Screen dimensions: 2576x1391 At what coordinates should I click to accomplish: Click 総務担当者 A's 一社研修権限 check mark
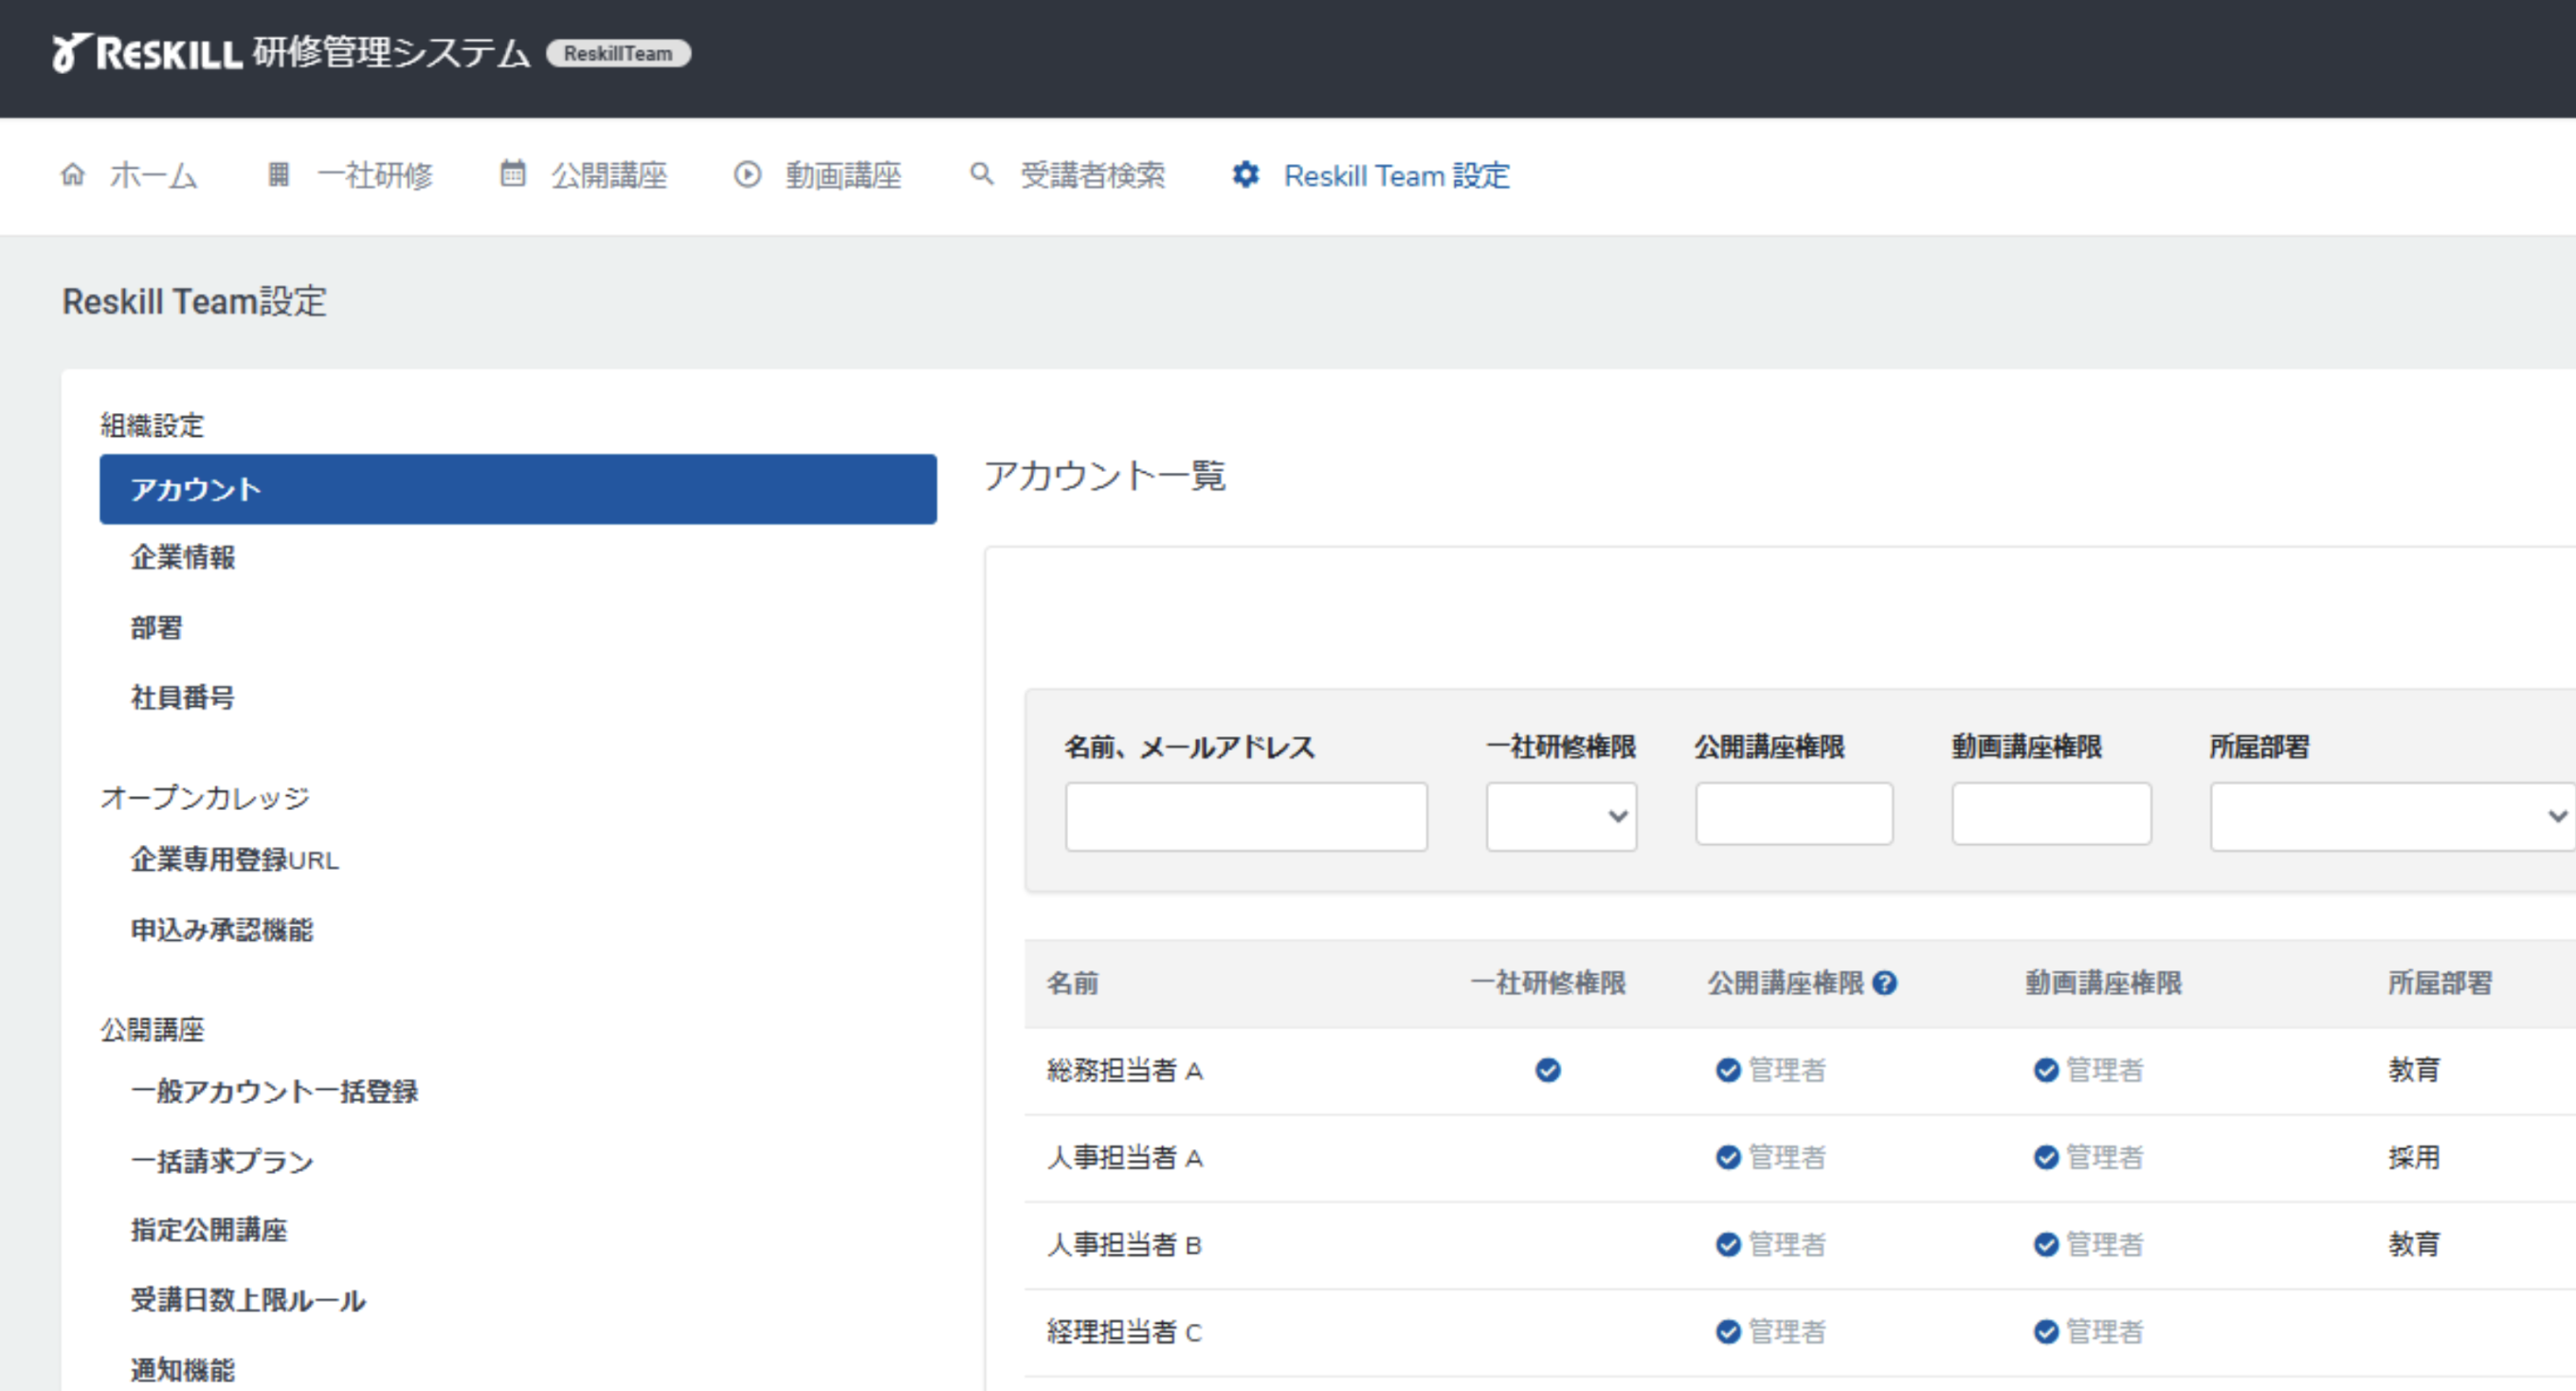1548,1071
